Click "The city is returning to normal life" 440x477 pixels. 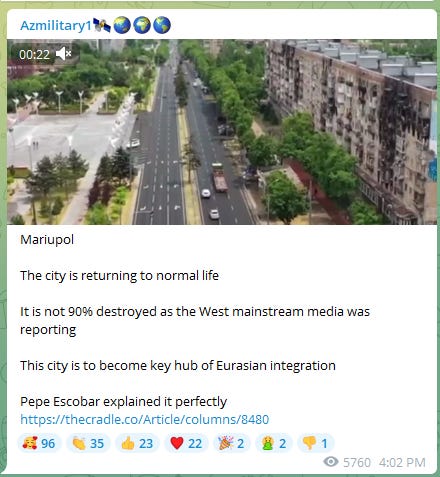click(x=119, y=276)
